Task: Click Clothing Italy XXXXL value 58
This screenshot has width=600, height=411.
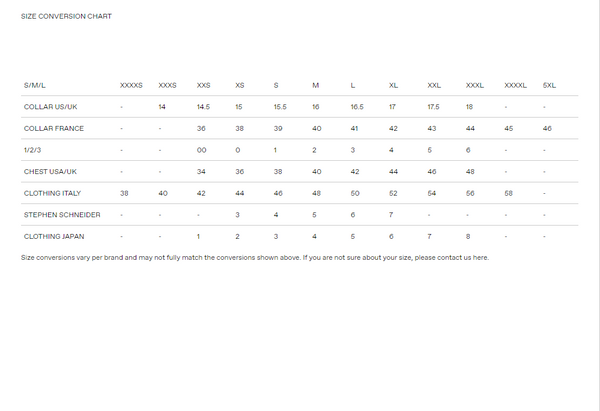Action: coord(509,192)
